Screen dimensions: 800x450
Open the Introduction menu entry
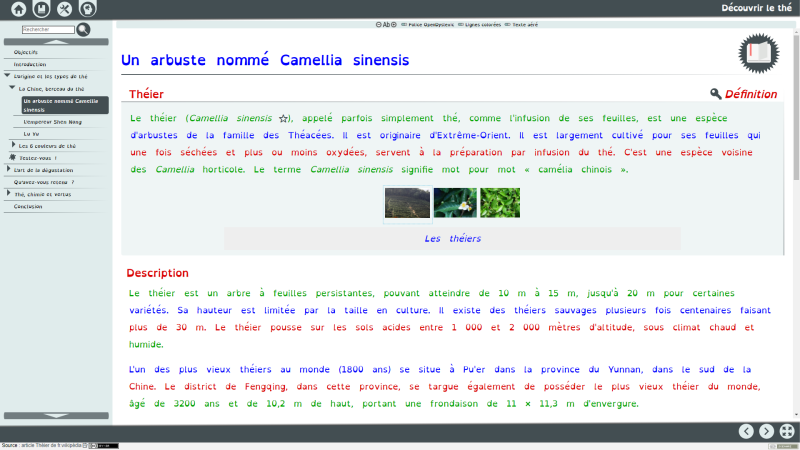tap(30, 64)
